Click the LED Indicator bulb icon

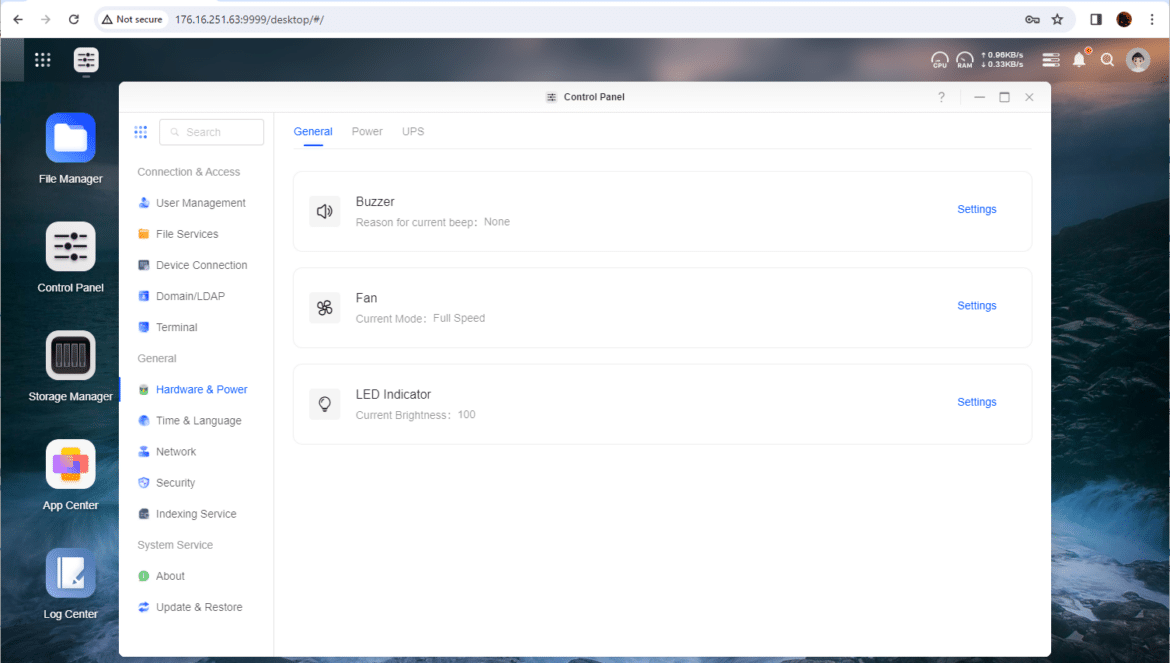[325, 403]
